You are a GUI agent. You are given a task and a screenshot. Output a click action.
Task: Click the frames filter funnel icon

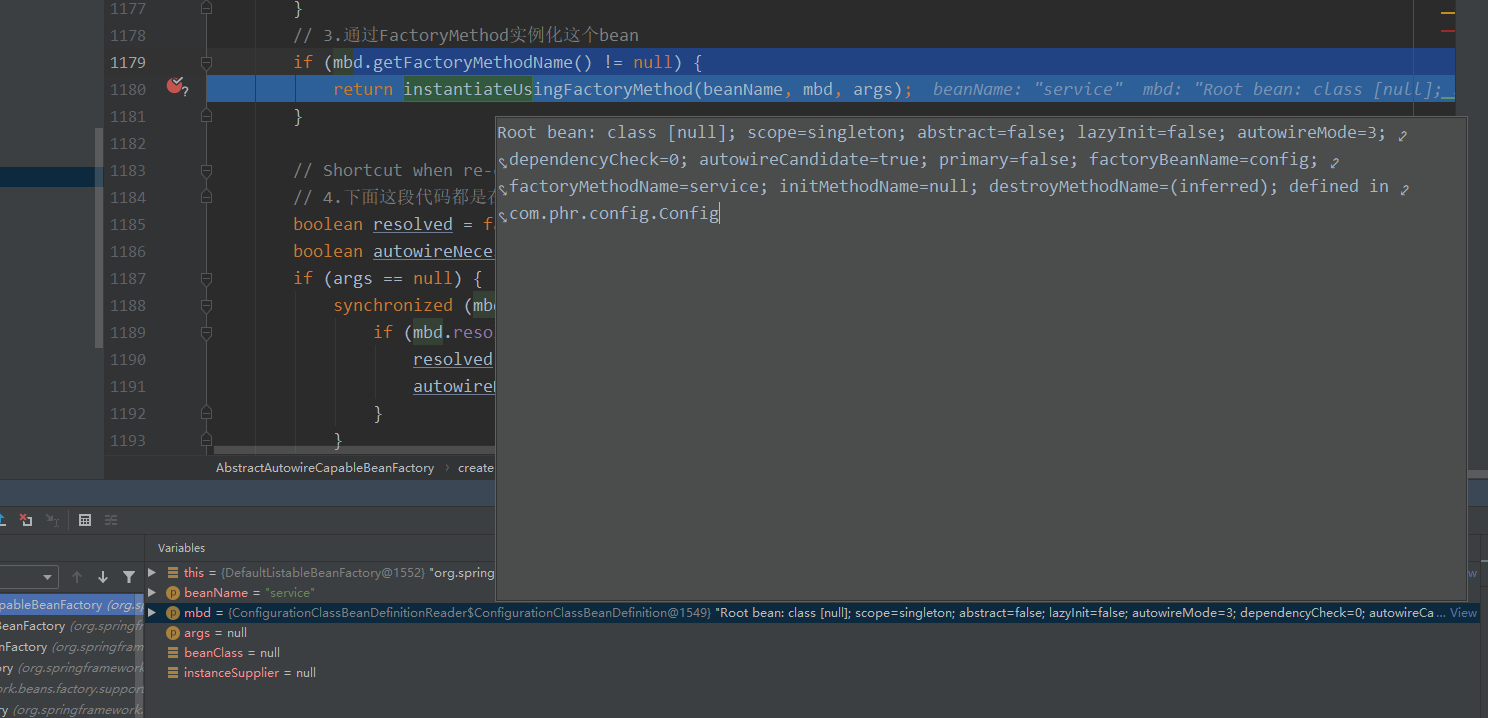point(128,577)
